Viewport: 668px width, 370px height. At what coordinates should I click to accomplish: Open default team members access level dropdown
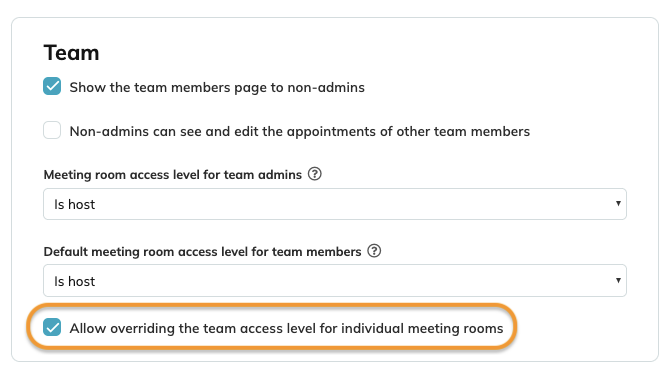coord(335,281)
